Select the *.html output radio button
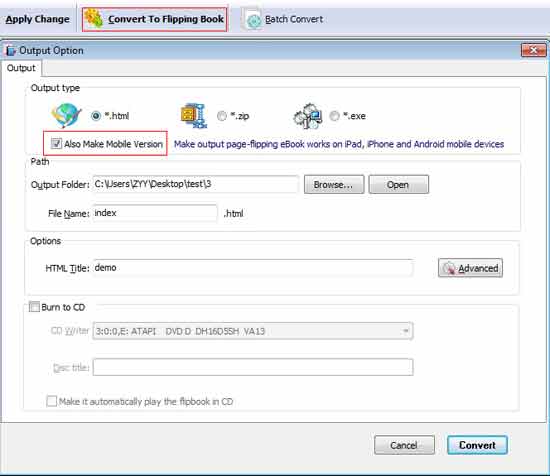 (x=95, y=116)
